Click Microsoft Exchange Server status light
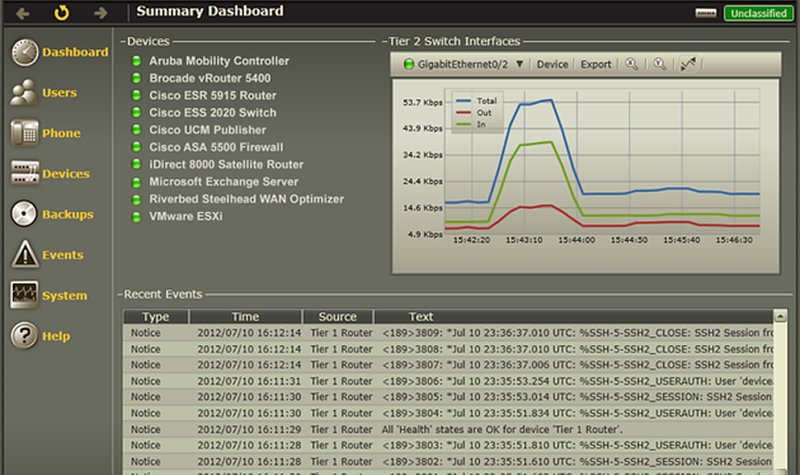The height and width of the screenshot is (475, 800). 136,182
